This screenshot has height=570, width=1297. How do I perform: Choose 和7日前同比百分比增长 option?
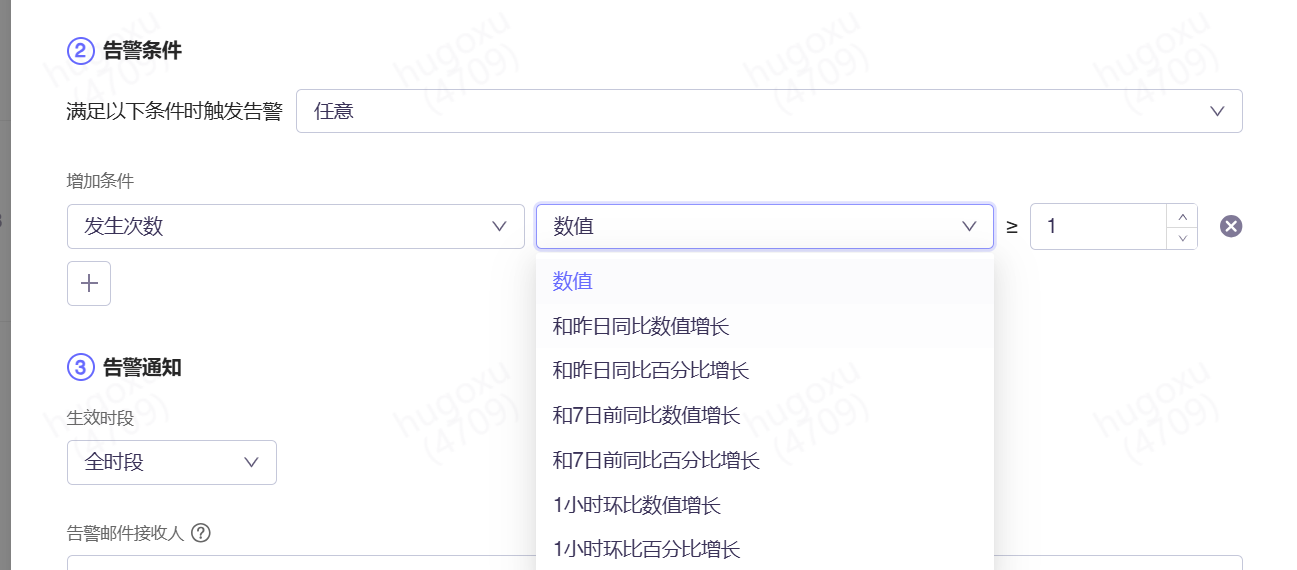pyautogui.click(x=765, y=460)
